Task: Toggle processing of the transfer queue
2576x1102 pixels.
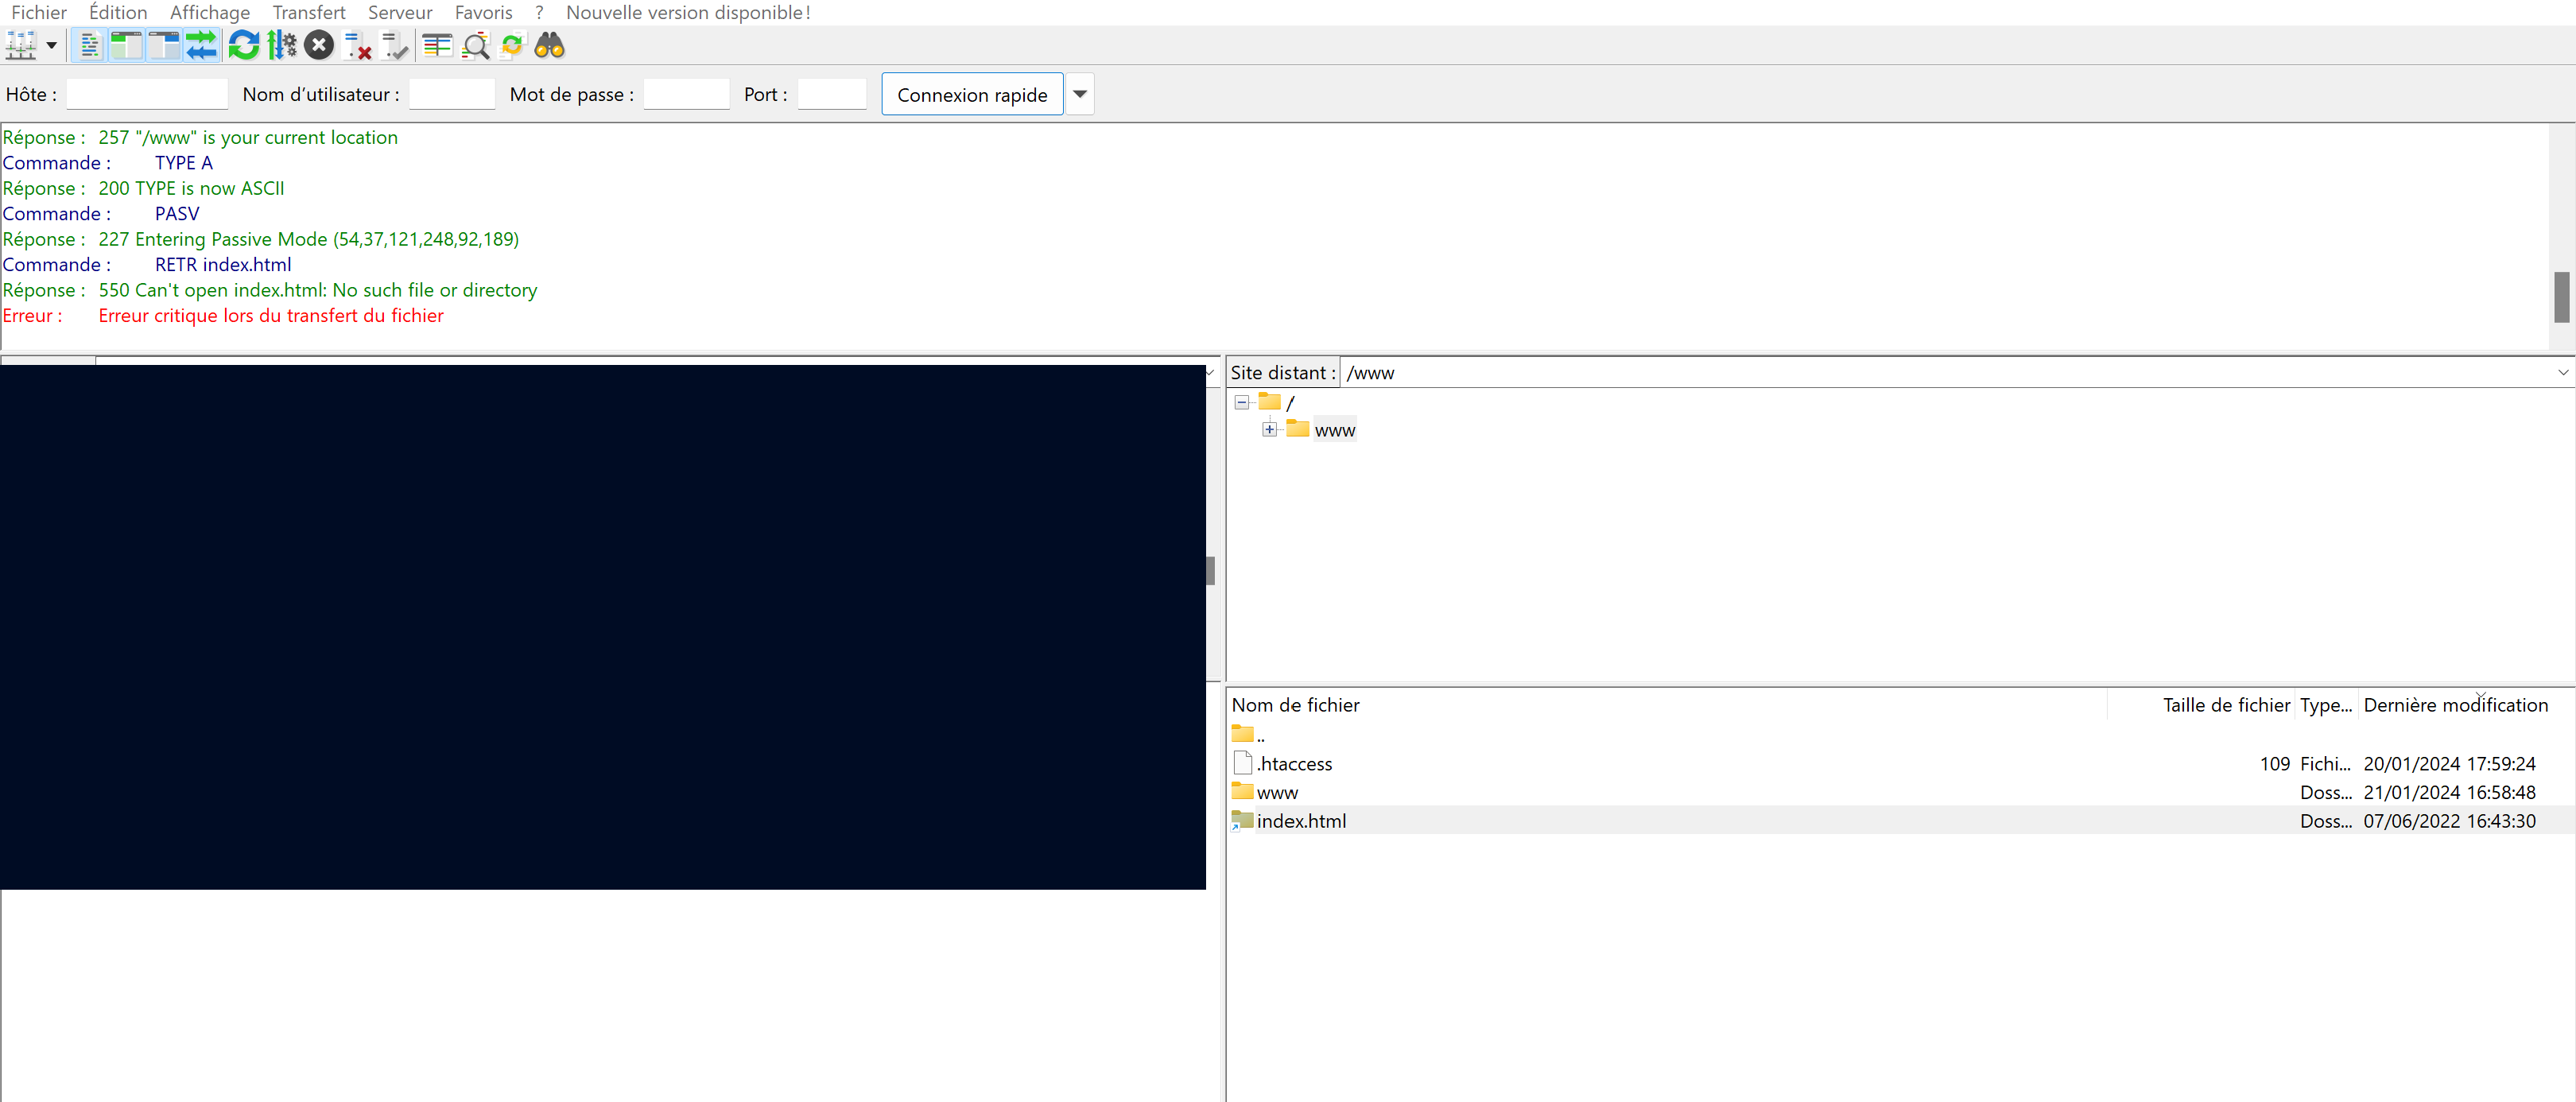Action: (x=282, y=45)
